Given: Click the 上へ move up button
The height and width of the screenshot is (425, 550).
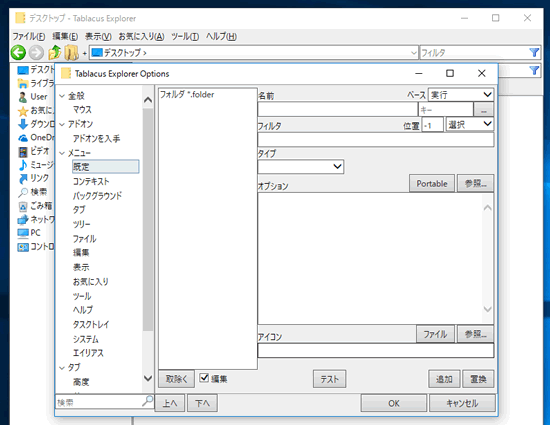Looking at the screenshot, I should (170, 403).
